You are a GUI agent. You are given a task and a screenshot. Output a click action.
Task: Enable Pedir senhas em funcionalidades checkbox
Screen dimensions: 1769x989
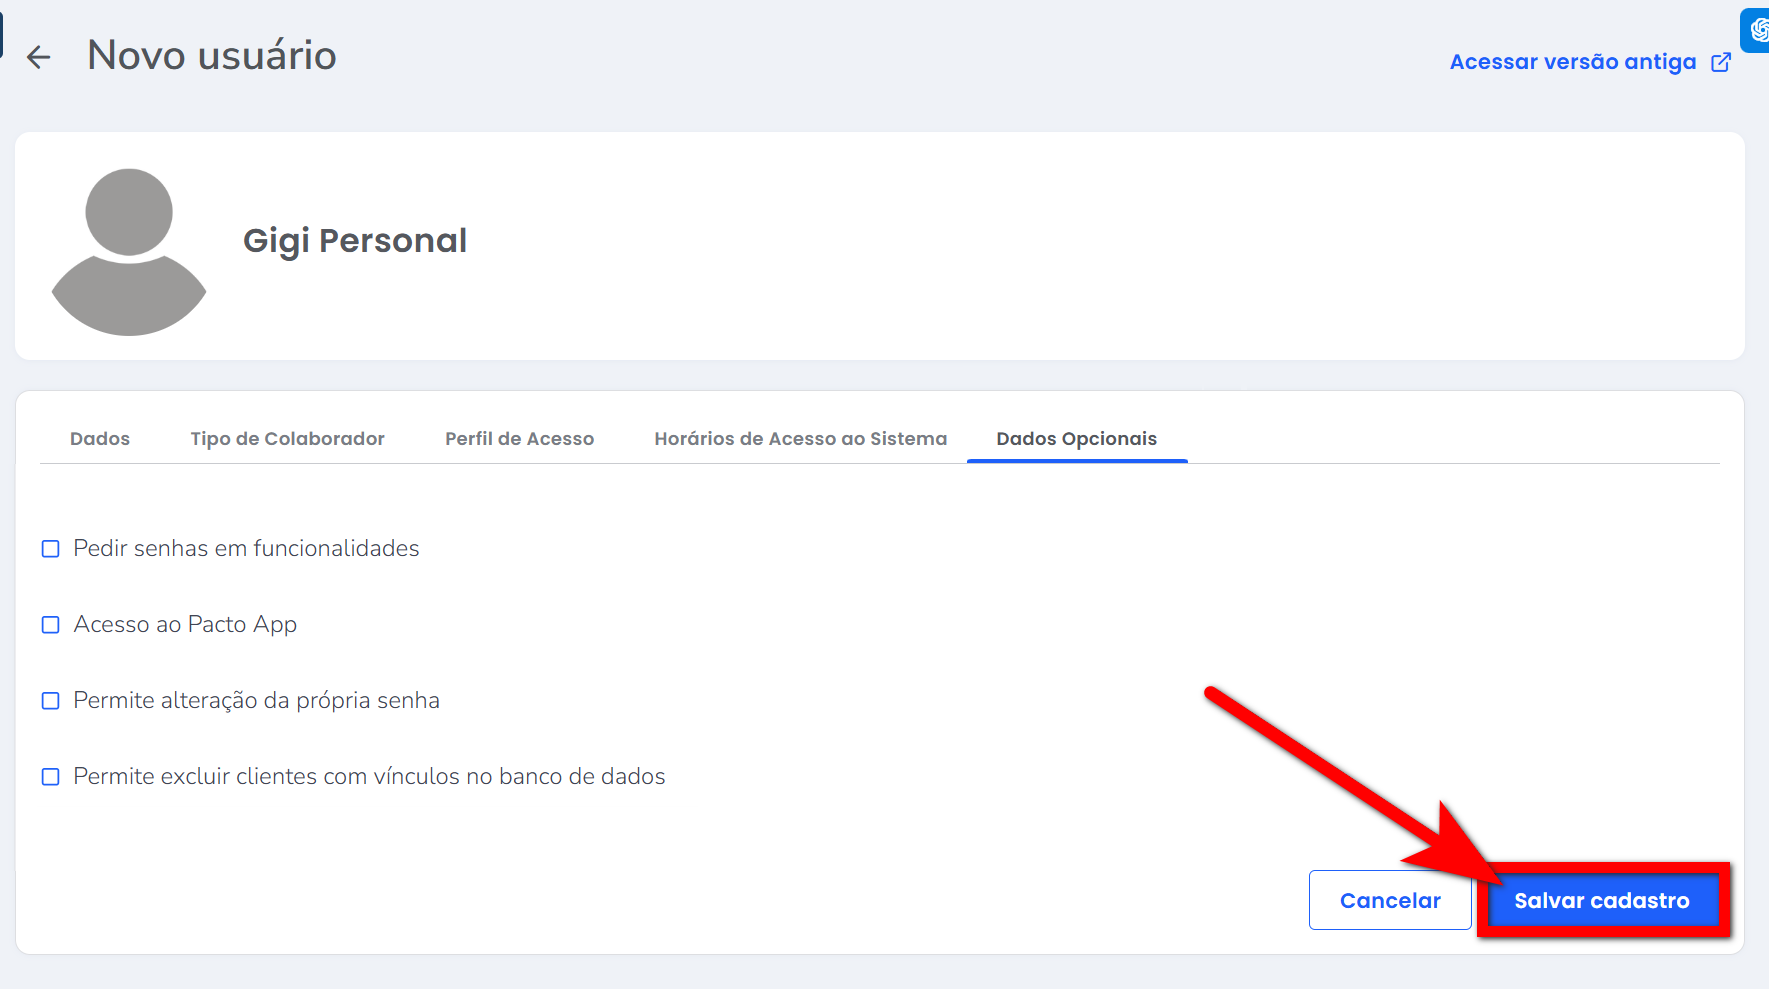51,549
